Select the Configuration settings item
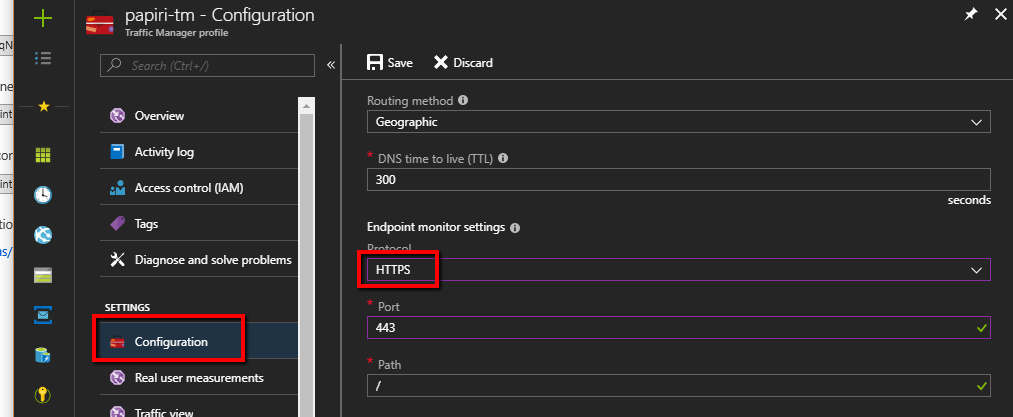 pos(199,342)
